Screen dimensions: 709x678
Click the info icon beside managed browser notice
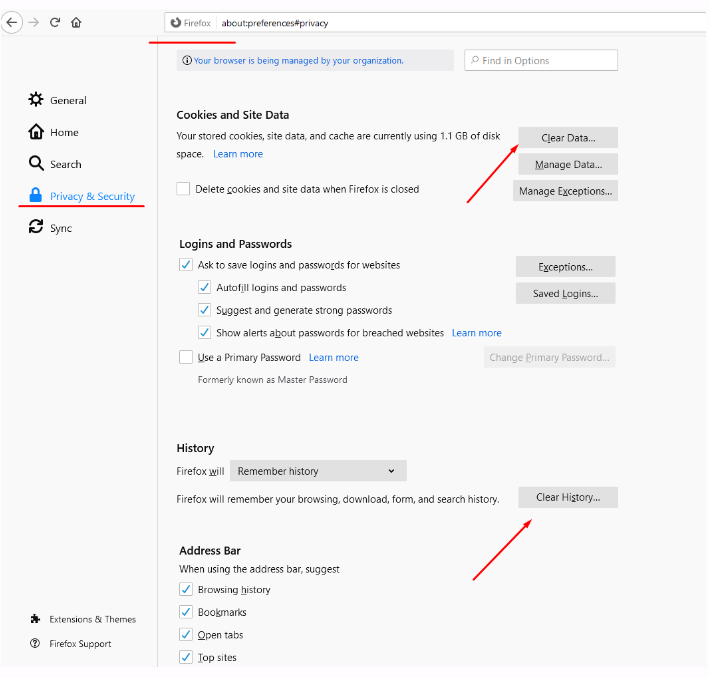(187, 60)
